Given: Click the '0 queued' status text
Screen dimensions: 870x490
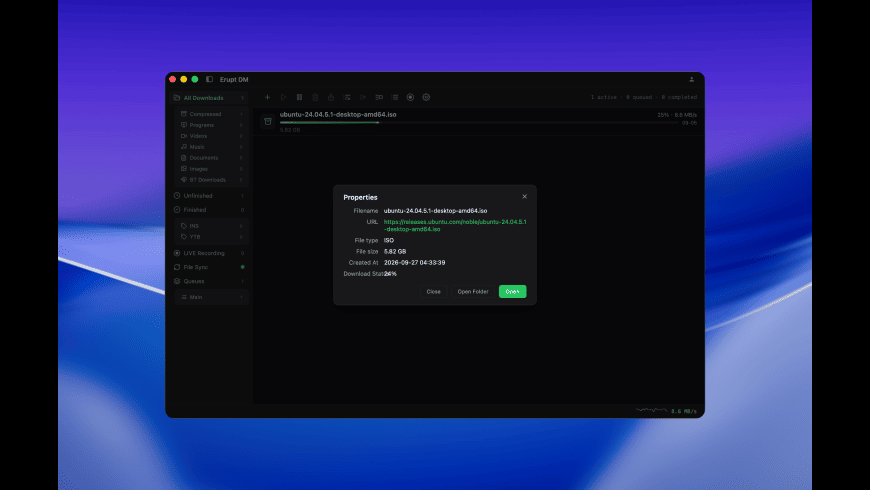Looking at the screenshot, I should [x=639, y=97].
